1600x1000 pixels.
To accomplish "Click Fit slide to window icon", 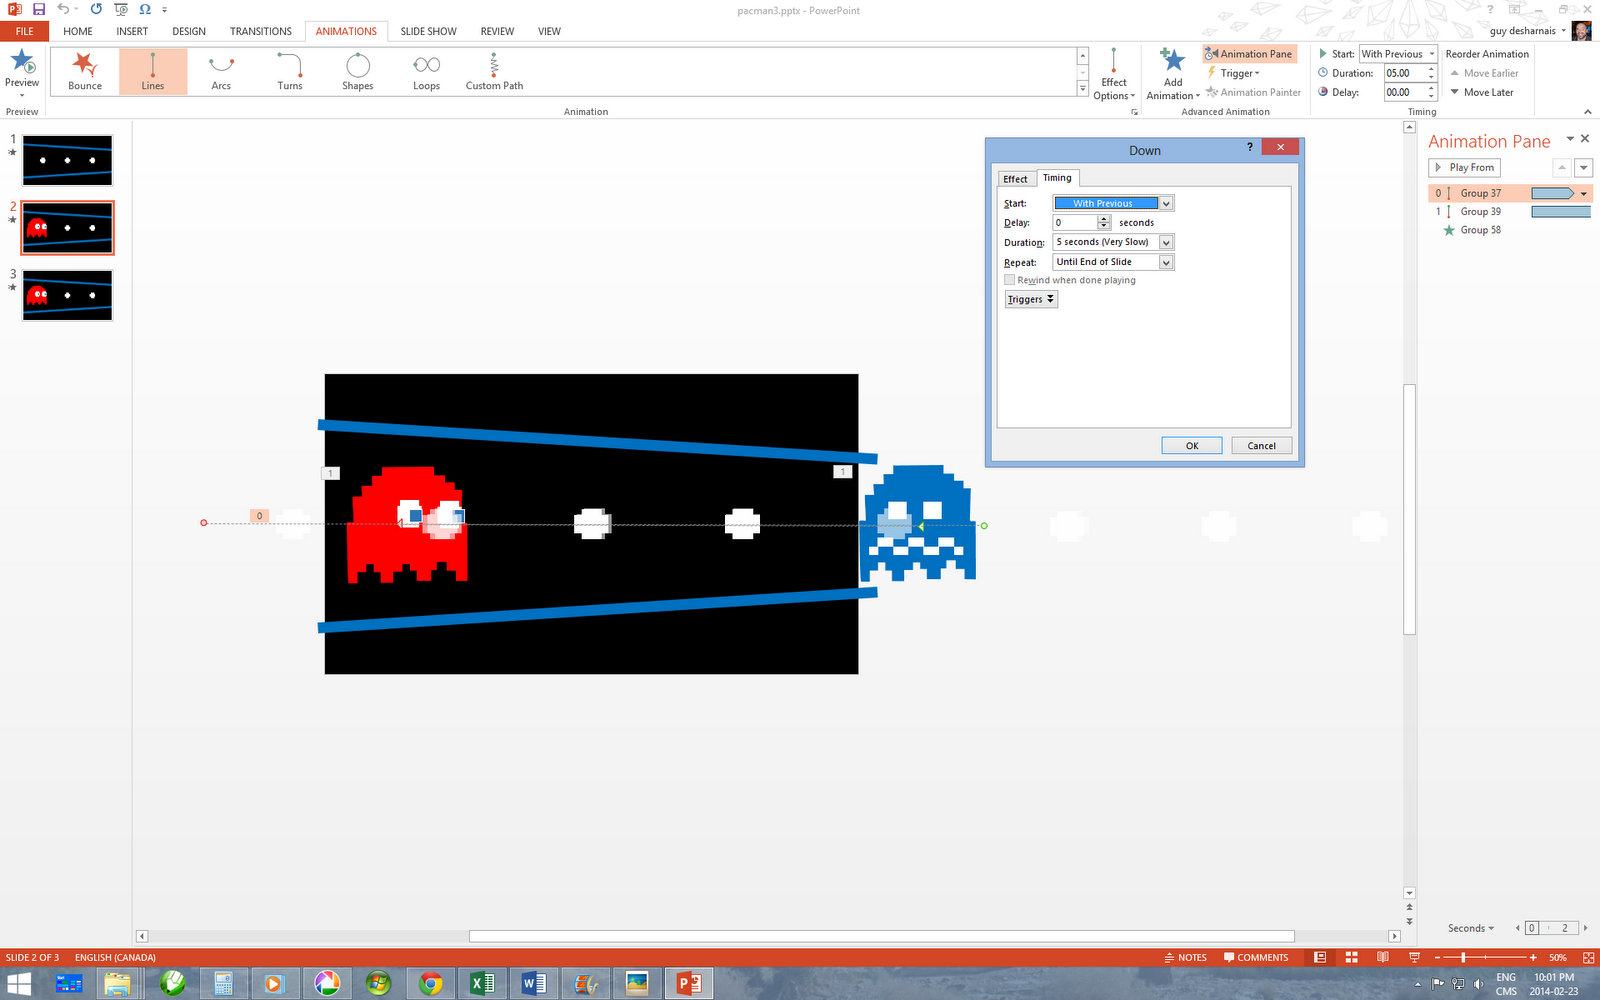I will tap(1588, 957).
